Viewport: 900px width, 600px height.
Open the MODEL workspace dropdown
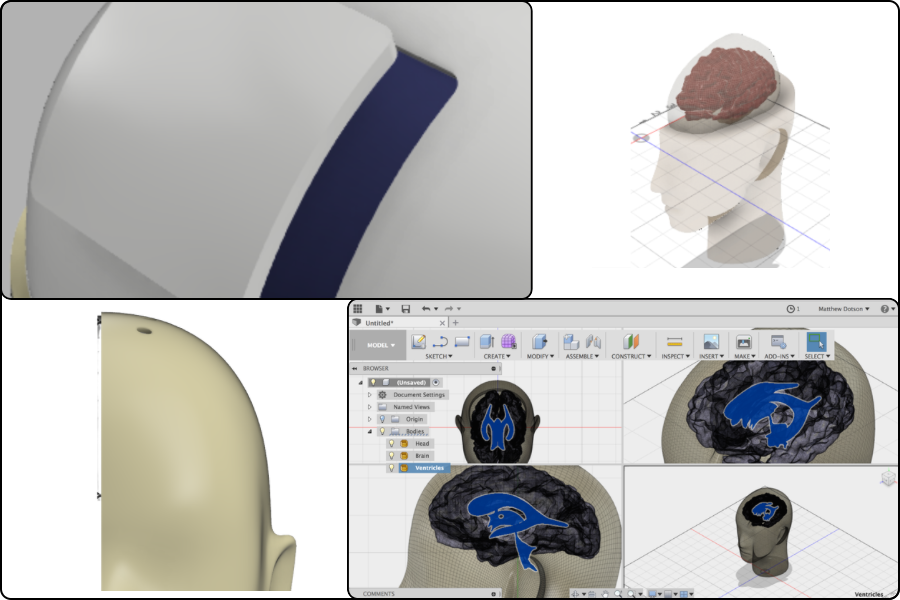coord(381,345)
